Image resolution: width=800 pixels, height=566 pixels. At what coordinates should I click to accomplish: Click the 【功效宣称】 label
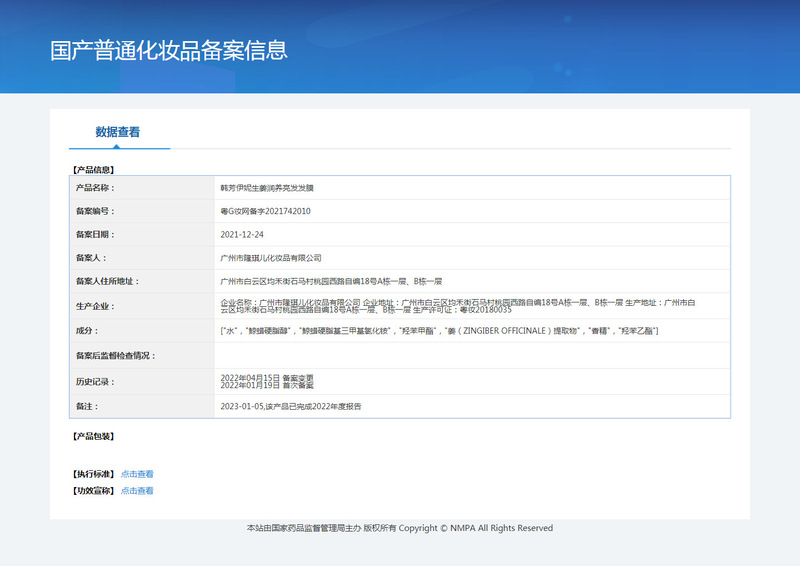click(x=93, y=491)
